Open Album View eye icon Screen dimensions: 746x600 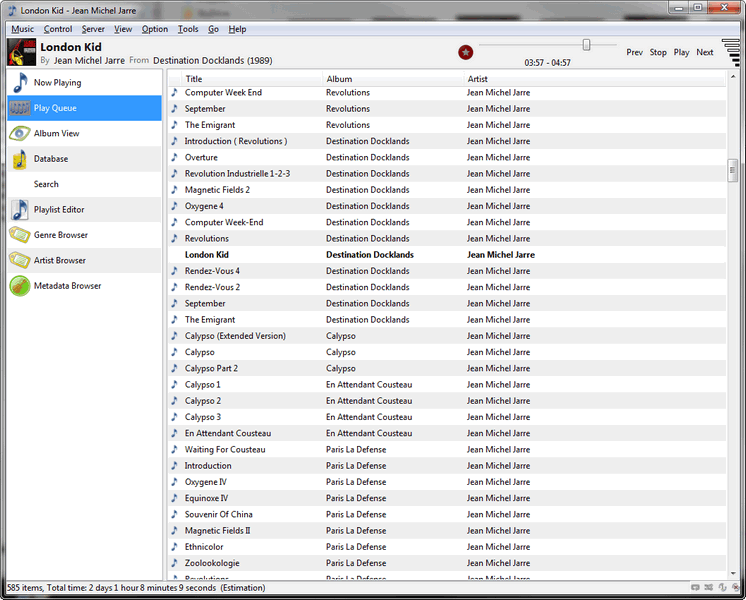tap(20, 133)
